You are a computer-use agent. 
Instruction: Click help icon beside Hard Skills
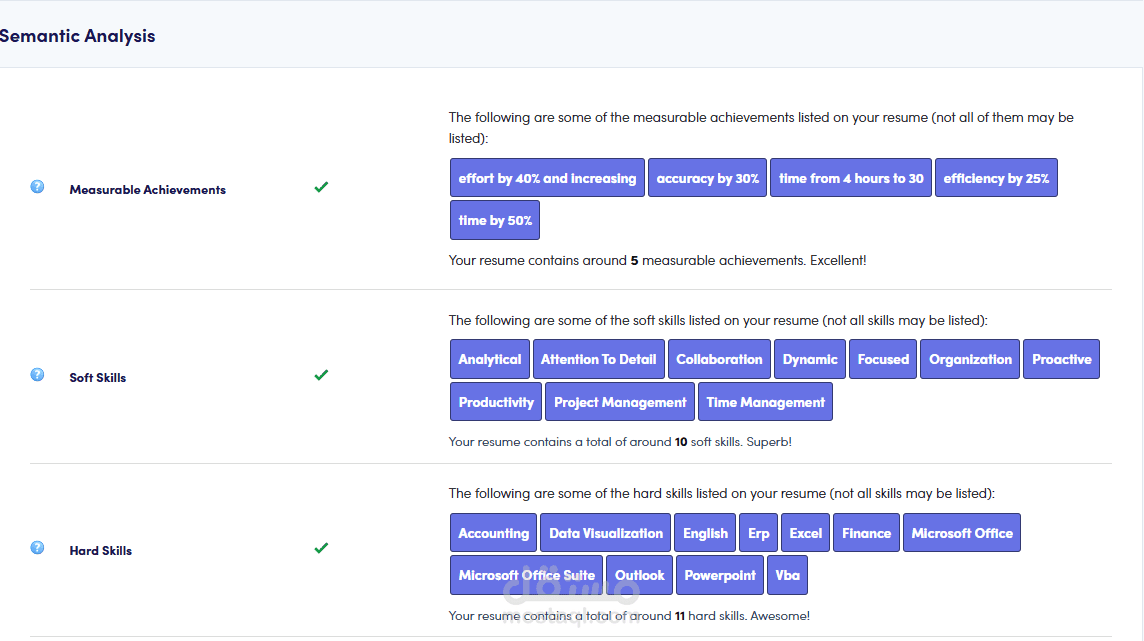(37, 548)
